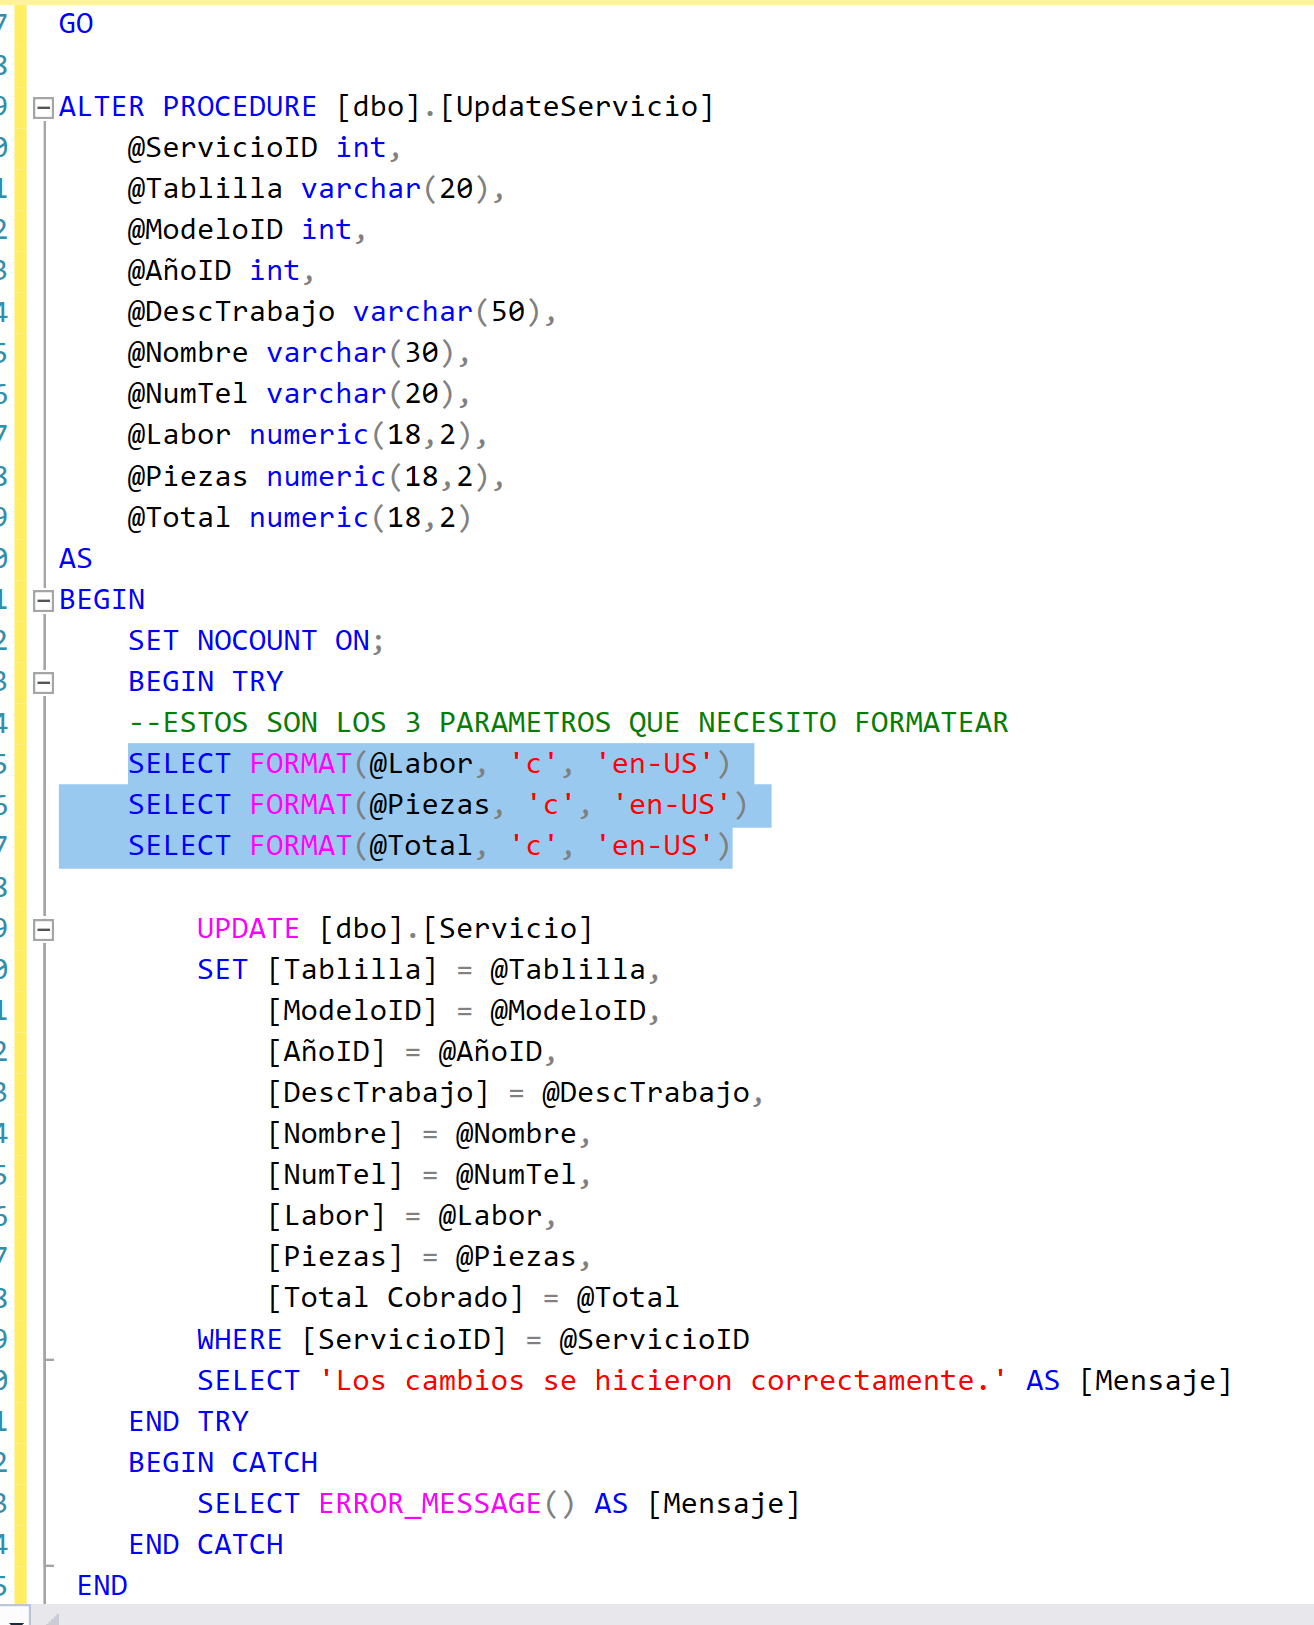This screenshot has width=1314, height=1625.
Task: Click the [ModeloID] = @ModeloID assignment
Action: [464, 1011]
